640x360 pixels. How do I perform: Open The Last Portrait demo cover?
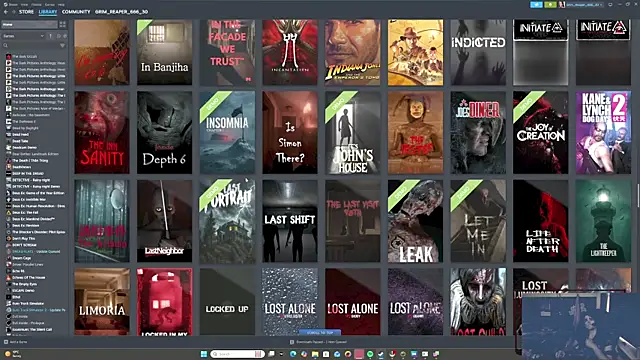(227, 221)
